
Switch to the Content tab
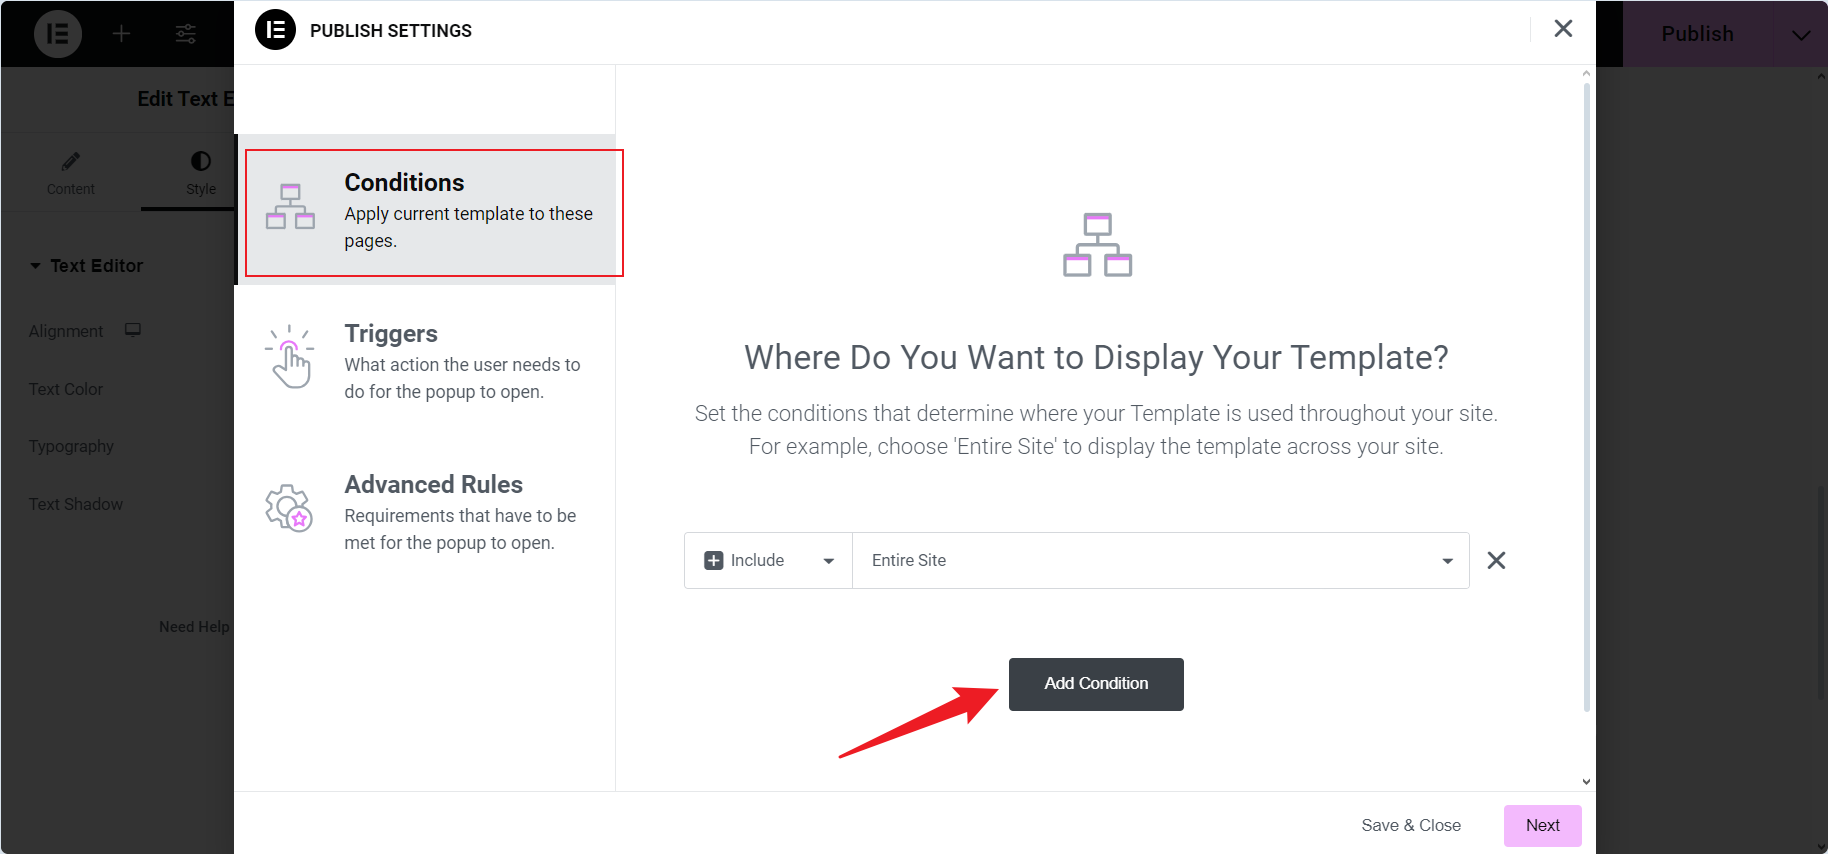click(x=70, y=173)
